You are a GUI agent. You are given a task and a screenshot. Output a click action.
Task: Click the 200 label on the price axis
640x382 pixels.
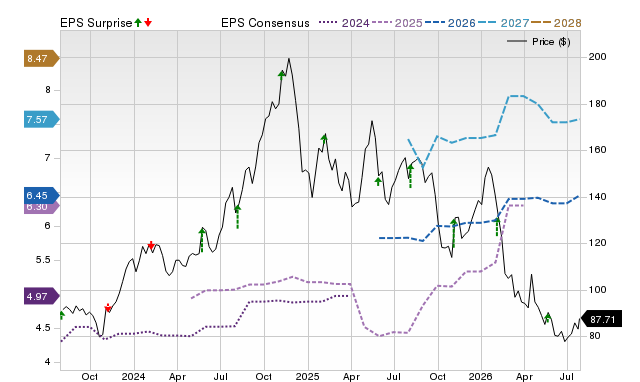pos(597,57)
